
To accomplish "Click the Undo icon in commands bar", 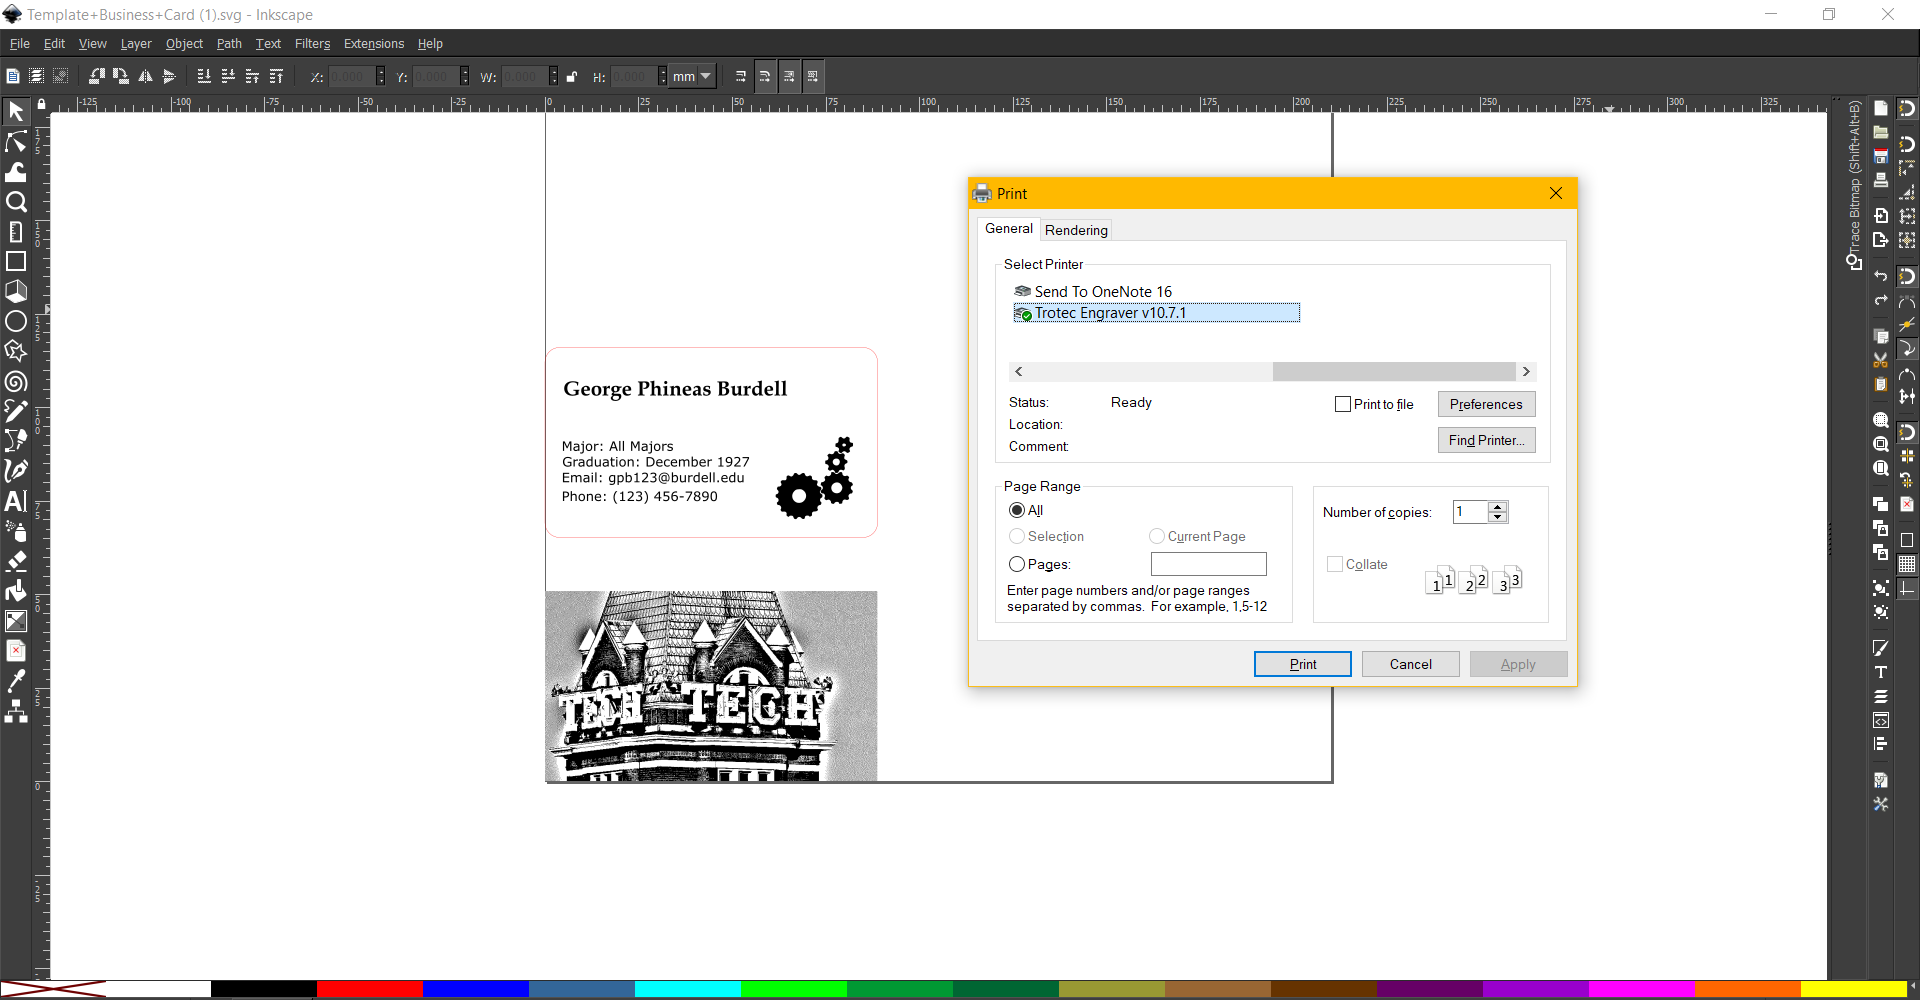I will (1881, 276).
